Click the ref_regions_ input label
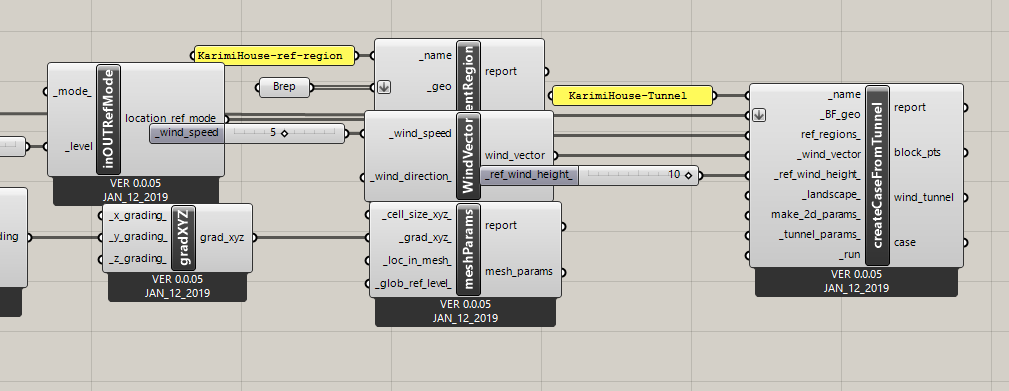This screenshot has height=391, width=1009. 831,134
